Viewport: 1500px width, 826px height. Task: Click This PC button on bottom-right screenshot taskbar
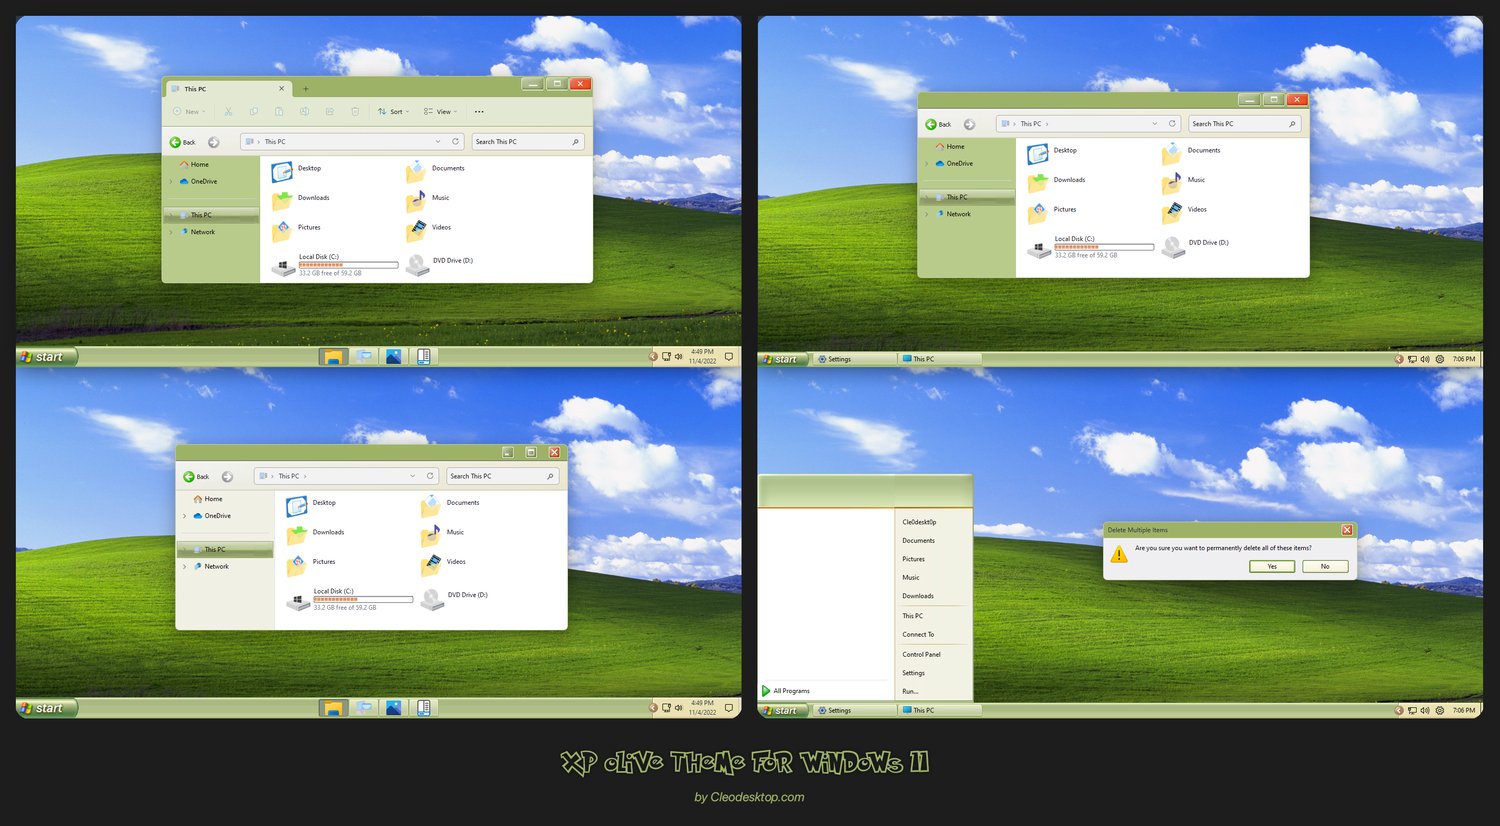940,710
